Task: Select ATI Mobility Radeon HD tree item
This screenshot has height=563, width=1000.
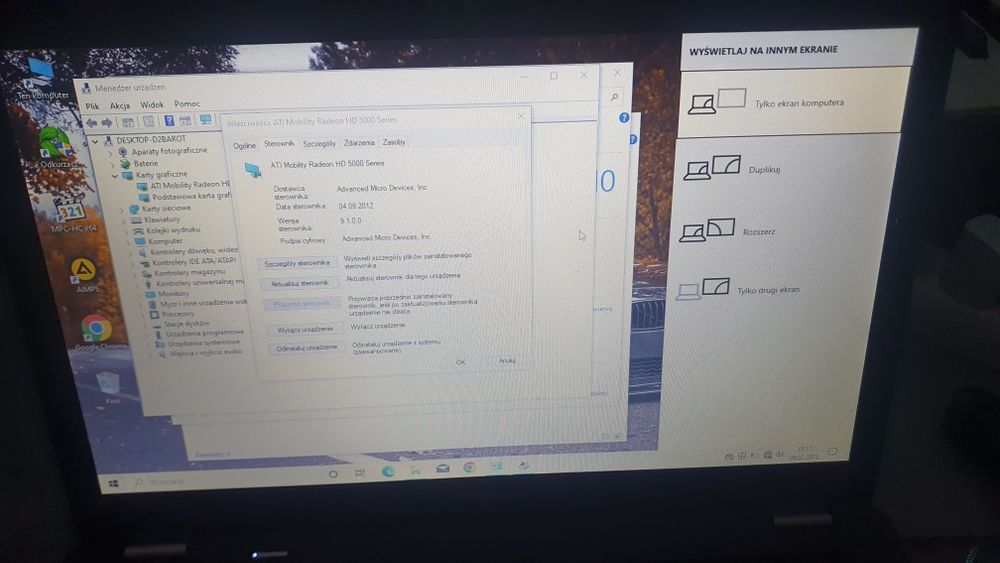Action: coord(184,186)
